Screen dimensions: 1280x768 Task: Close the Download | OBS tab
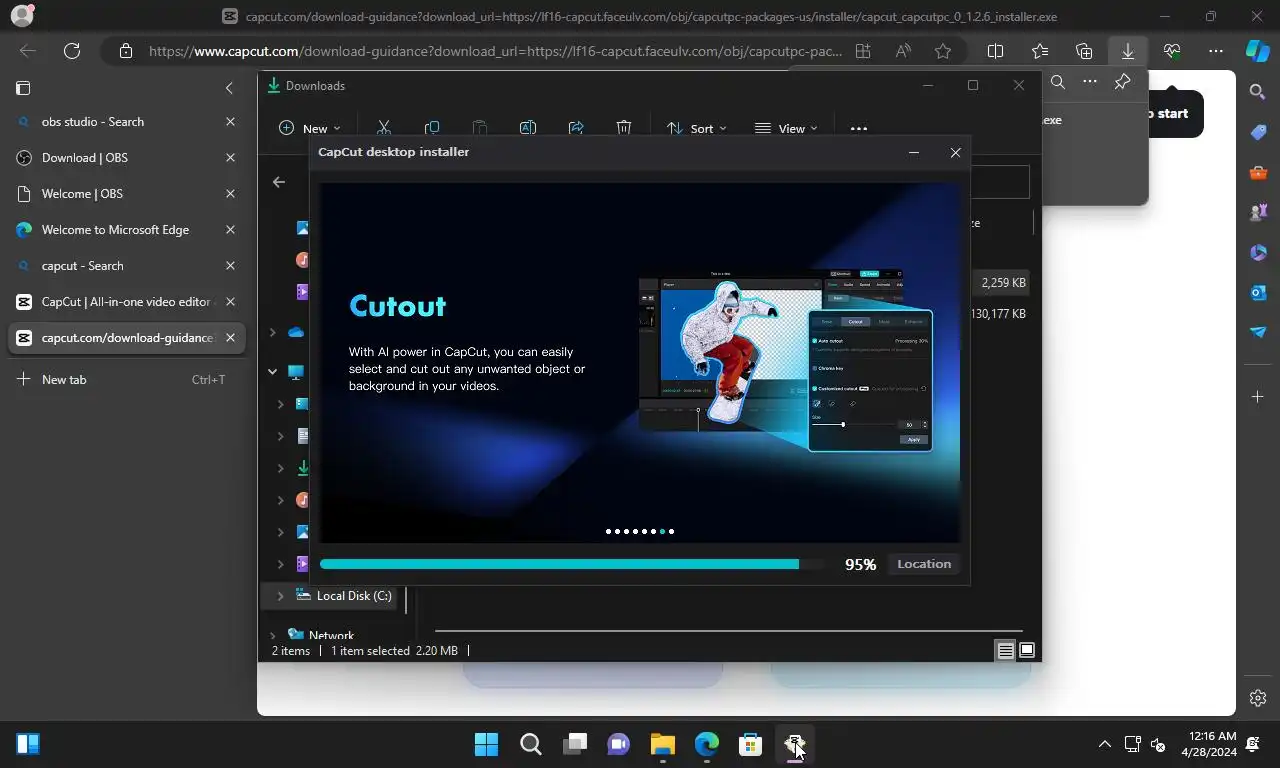pos(230,158)
